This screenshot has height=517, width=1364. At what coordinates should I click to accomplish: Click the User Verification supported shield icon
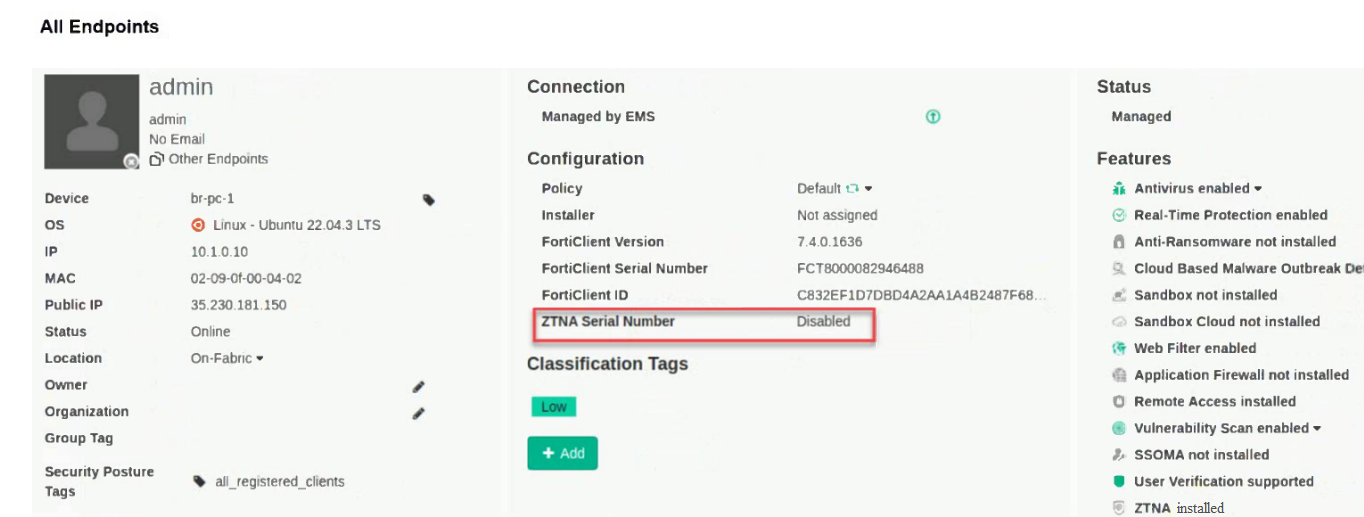click(x=1119, y=482)
